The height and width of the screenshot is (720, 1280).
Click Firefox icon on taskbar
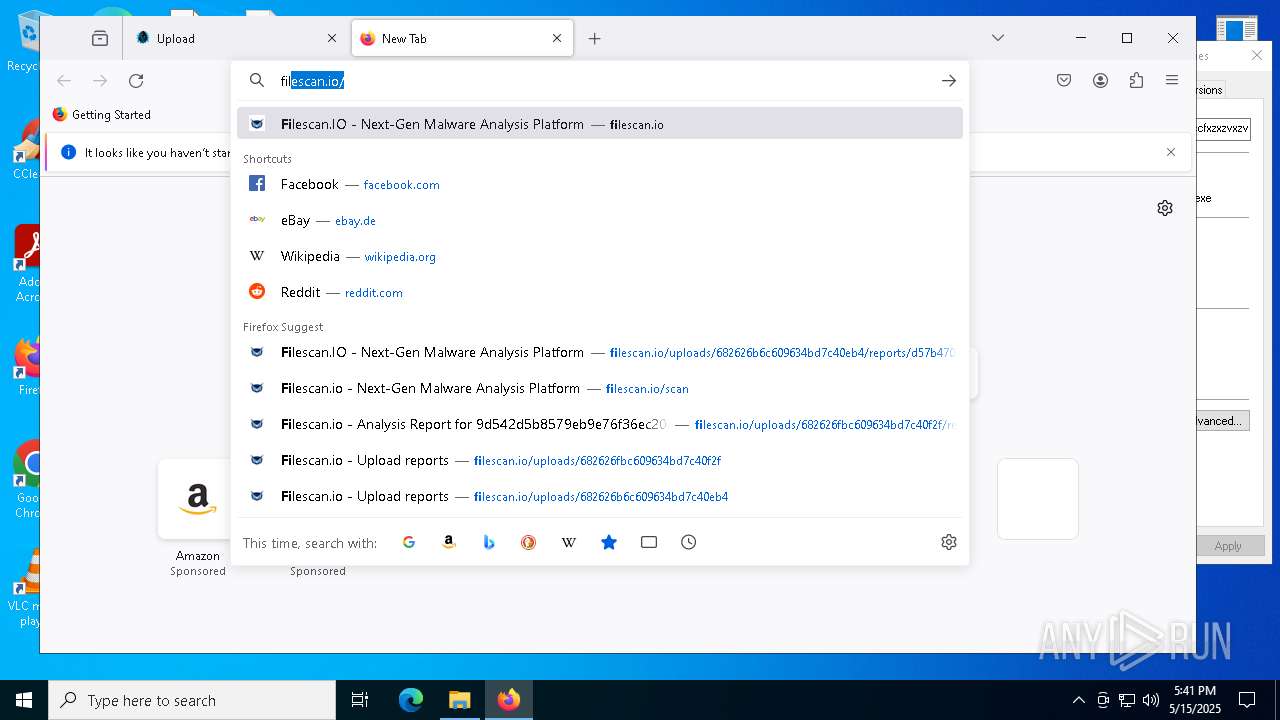click(x=509, y=700)
